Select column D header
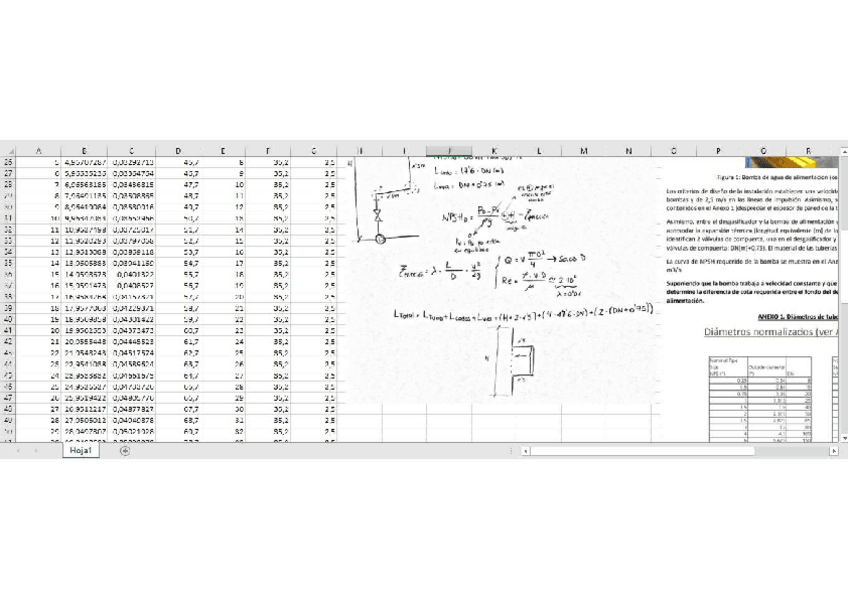 tap(178, 151)
